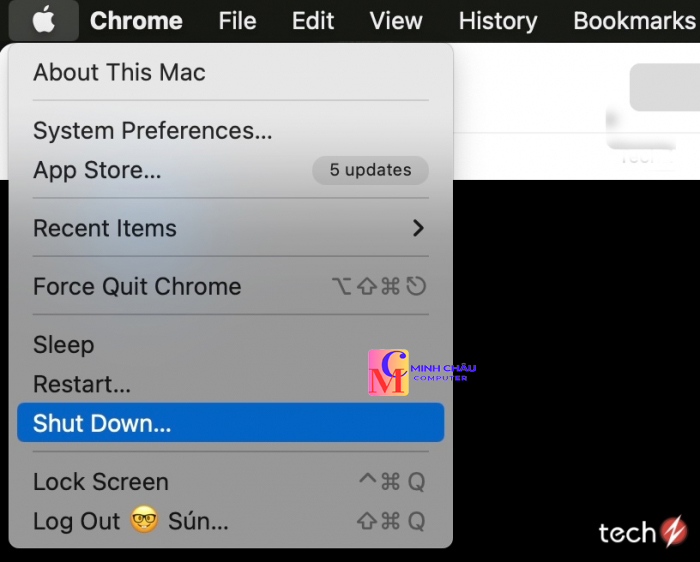This screenshot has height=562, width=700.
Task: Launch App Store from the Apple menu
Action: [97, 170]
